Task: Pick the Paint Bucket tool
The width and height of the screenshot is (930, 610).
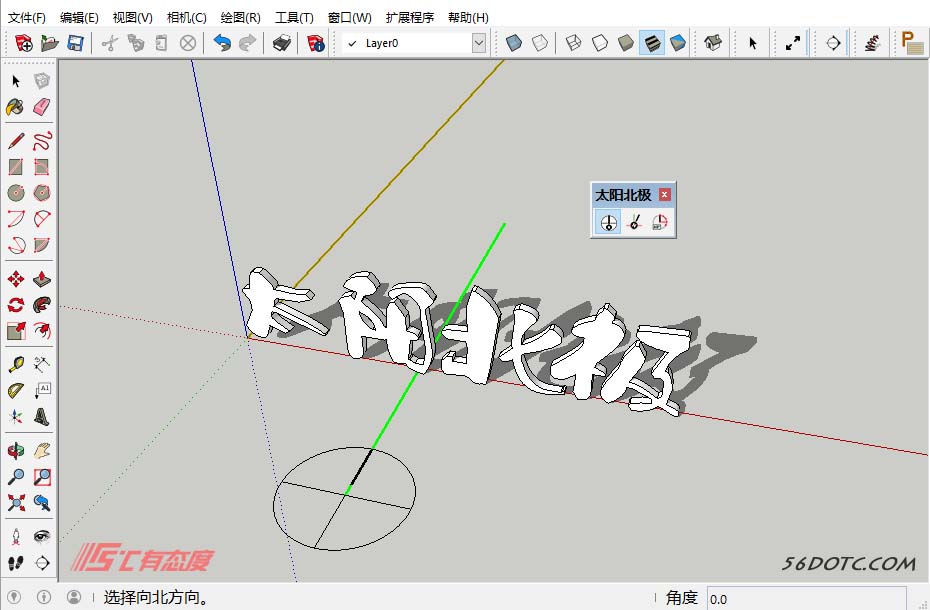Action: pos(15,107)
